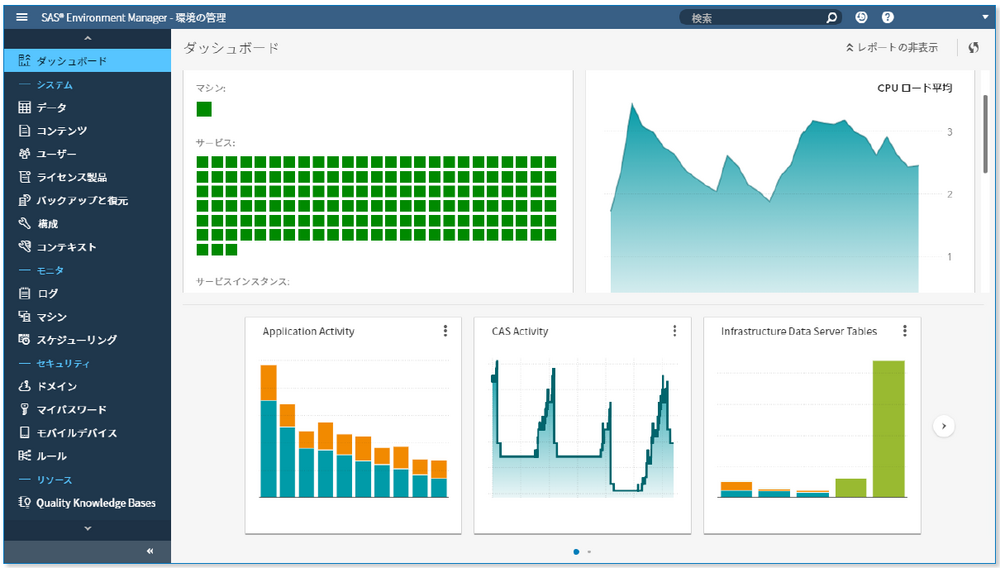Open ライセンス製品 in the sidebar
The image size is (1000, 568).
pyautogui.click(x=71, y=177)
